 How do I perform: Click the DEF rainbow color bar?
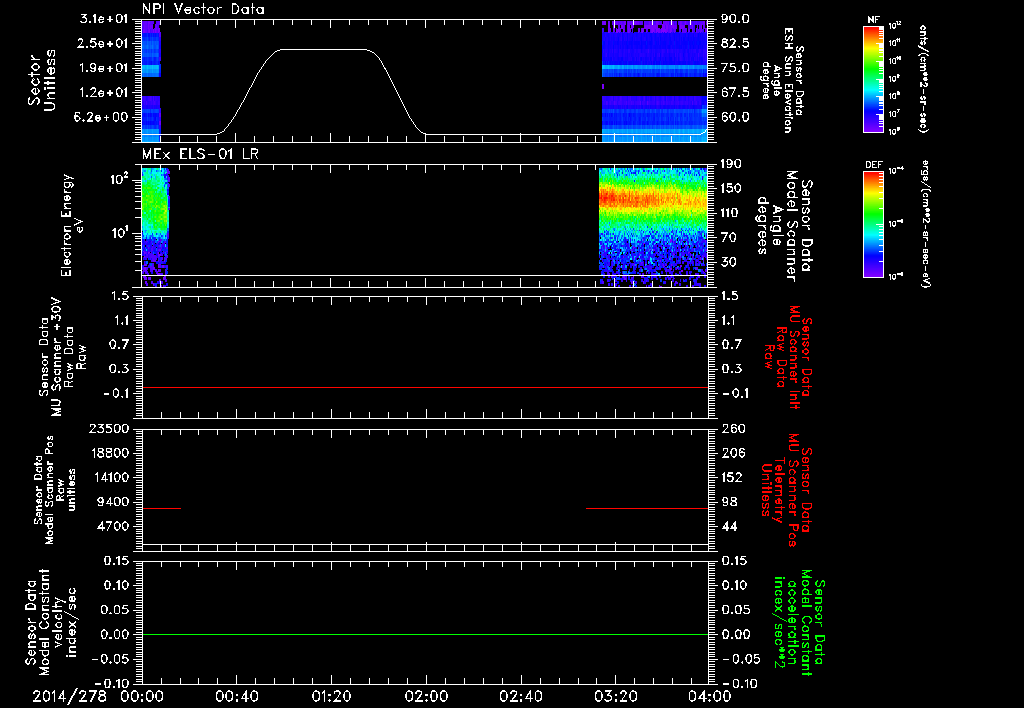(x=874, y=224)
